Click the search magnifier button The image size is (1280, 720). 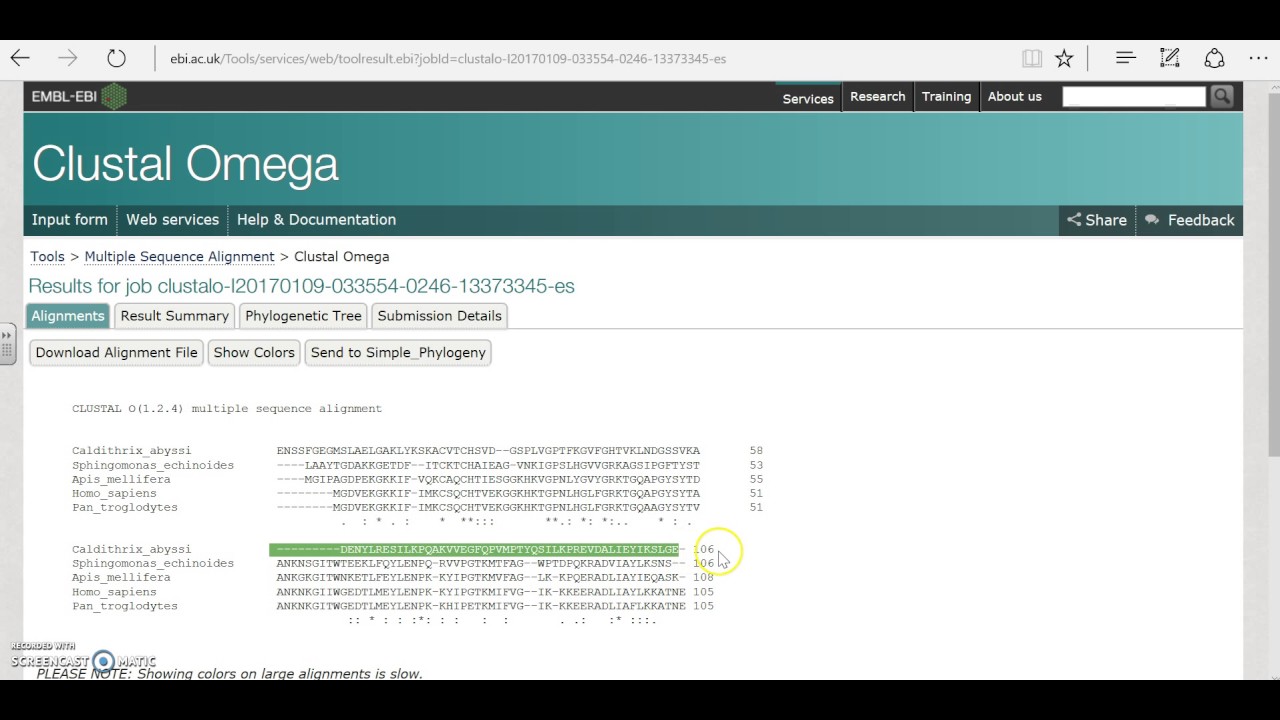1221,96
